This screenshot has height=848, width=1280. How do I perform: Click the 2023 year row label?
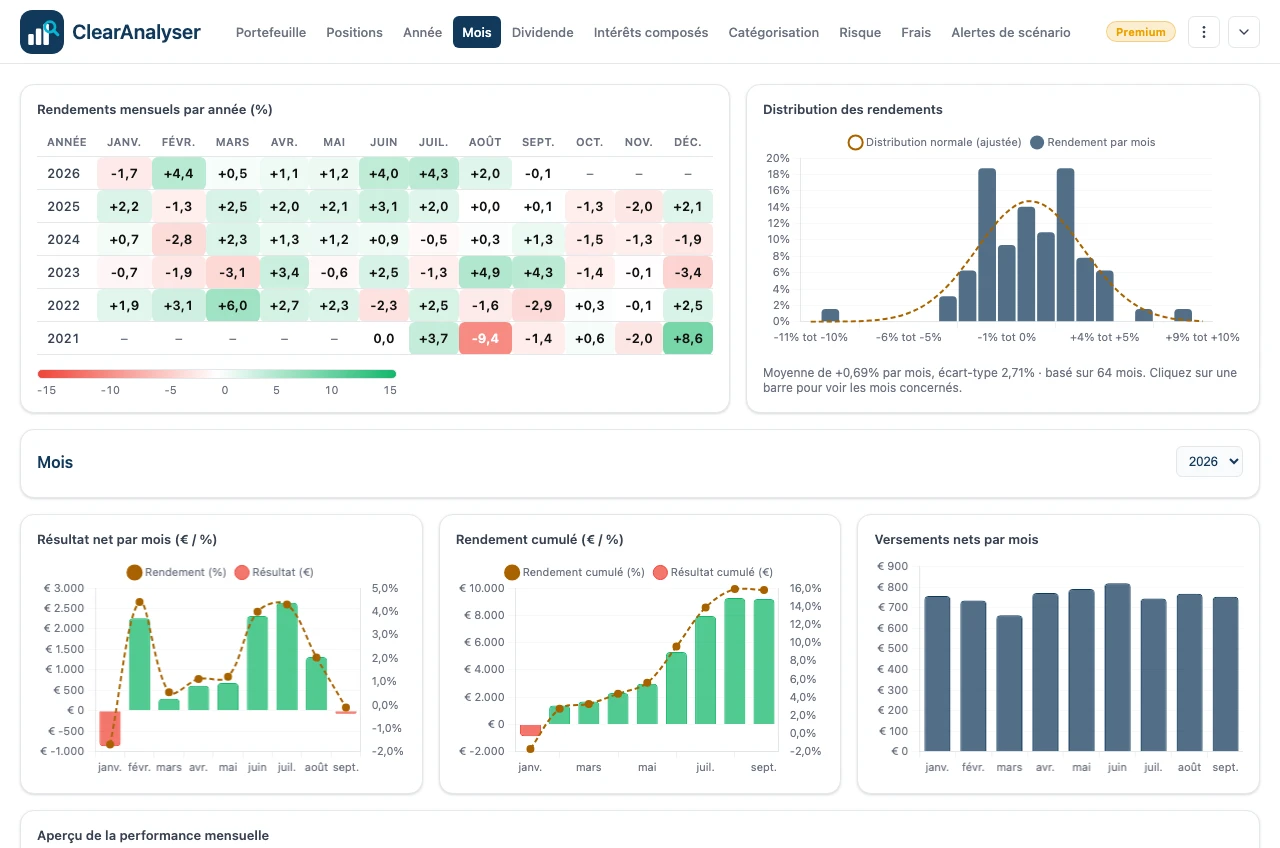tap(63, 272)
